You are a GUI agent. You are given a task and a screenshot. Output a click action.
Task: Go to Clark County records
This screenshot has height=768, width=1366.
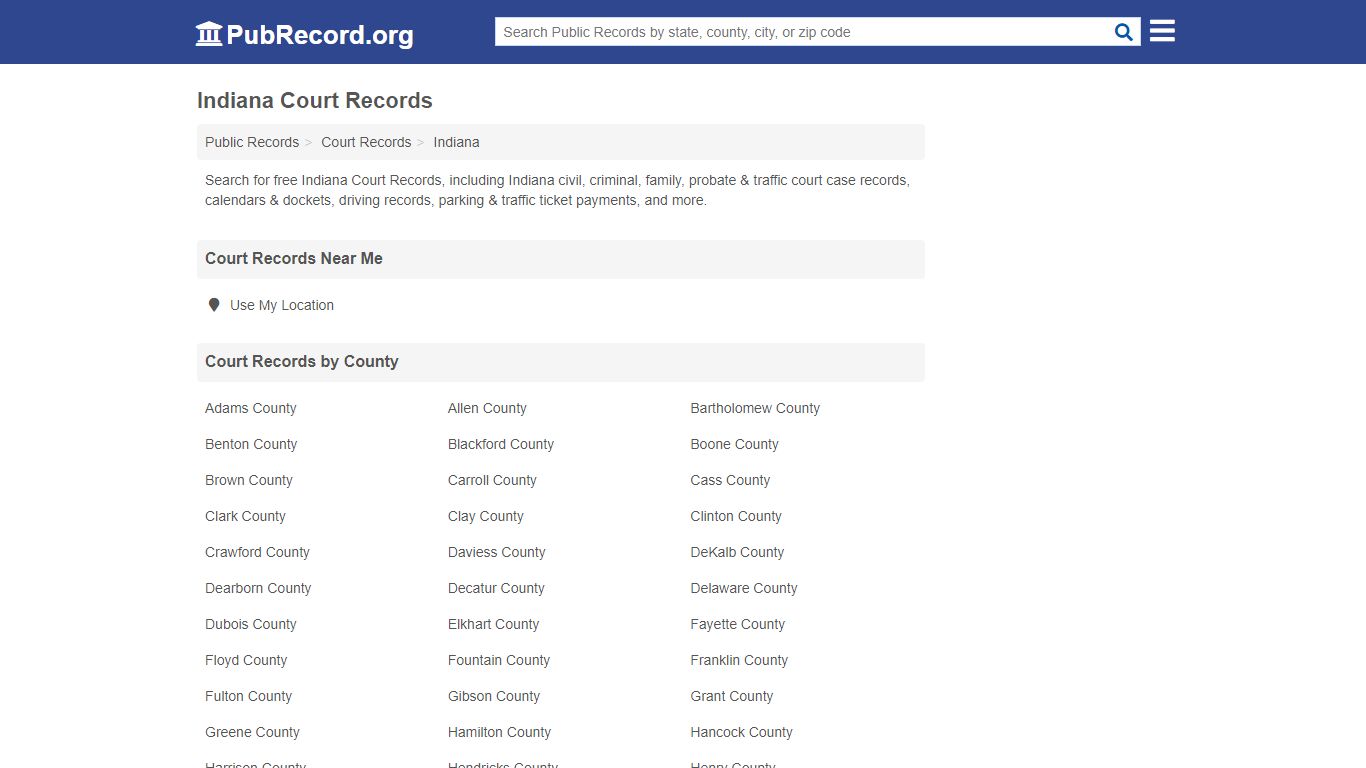(245, 516)
